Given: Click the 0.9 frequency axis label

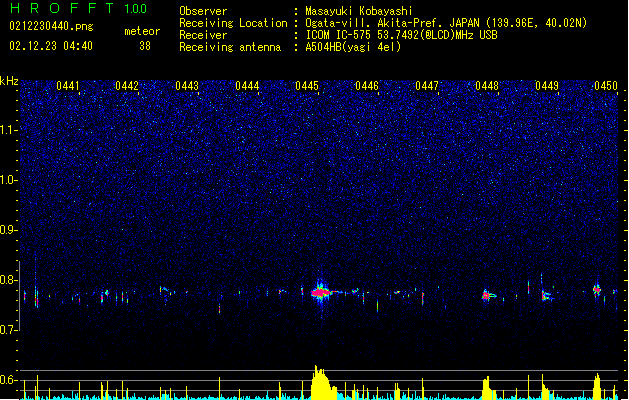Looking at the screenshot, I should [9, 230].
